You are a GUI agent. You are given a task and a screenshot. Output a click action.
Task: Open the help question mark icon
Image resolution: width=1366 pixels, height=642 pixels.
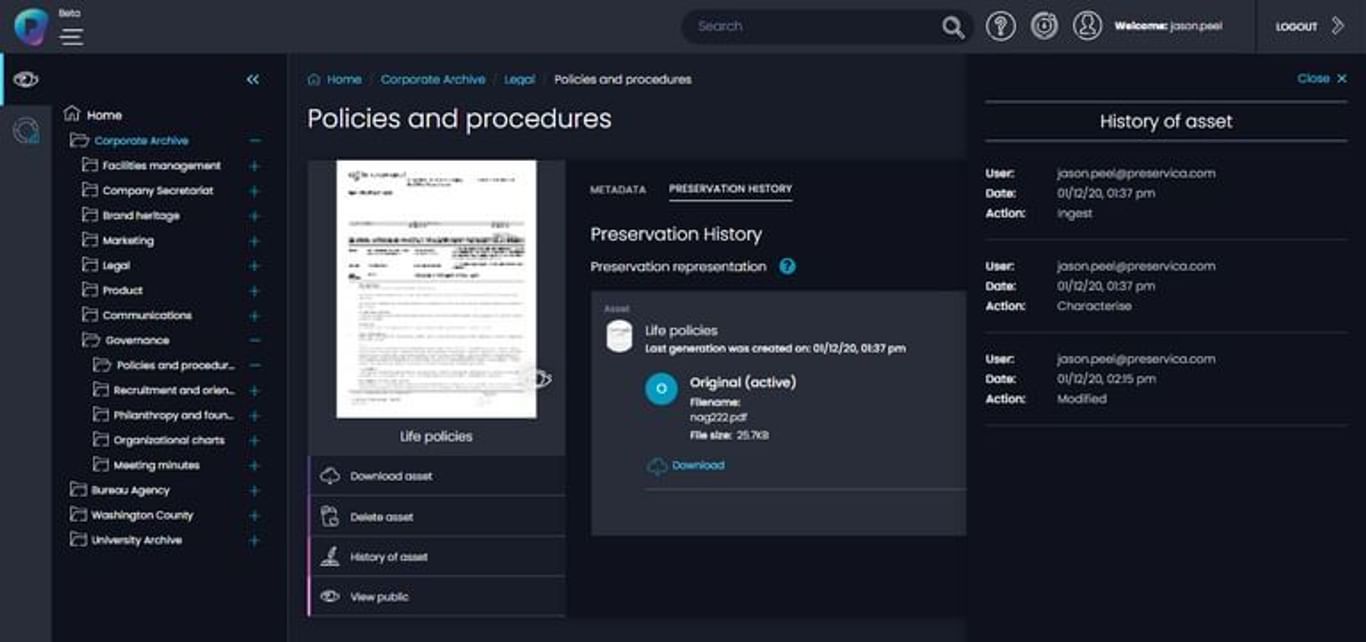point(1000,27)
